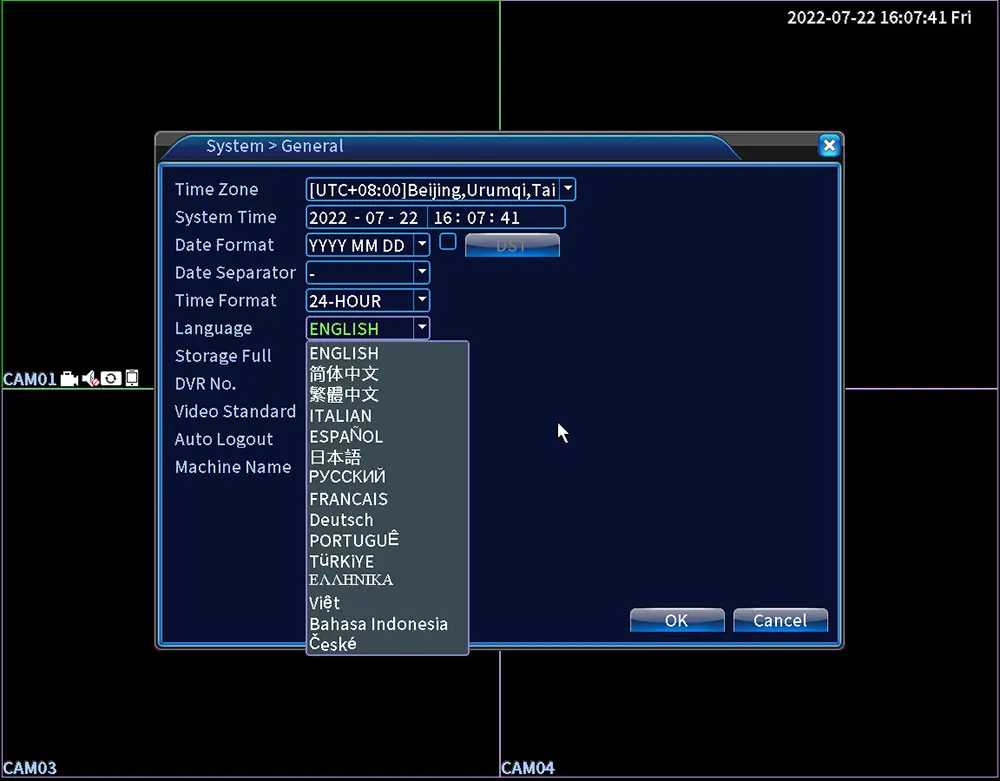Enable the DST checkbox

point(448,242)
